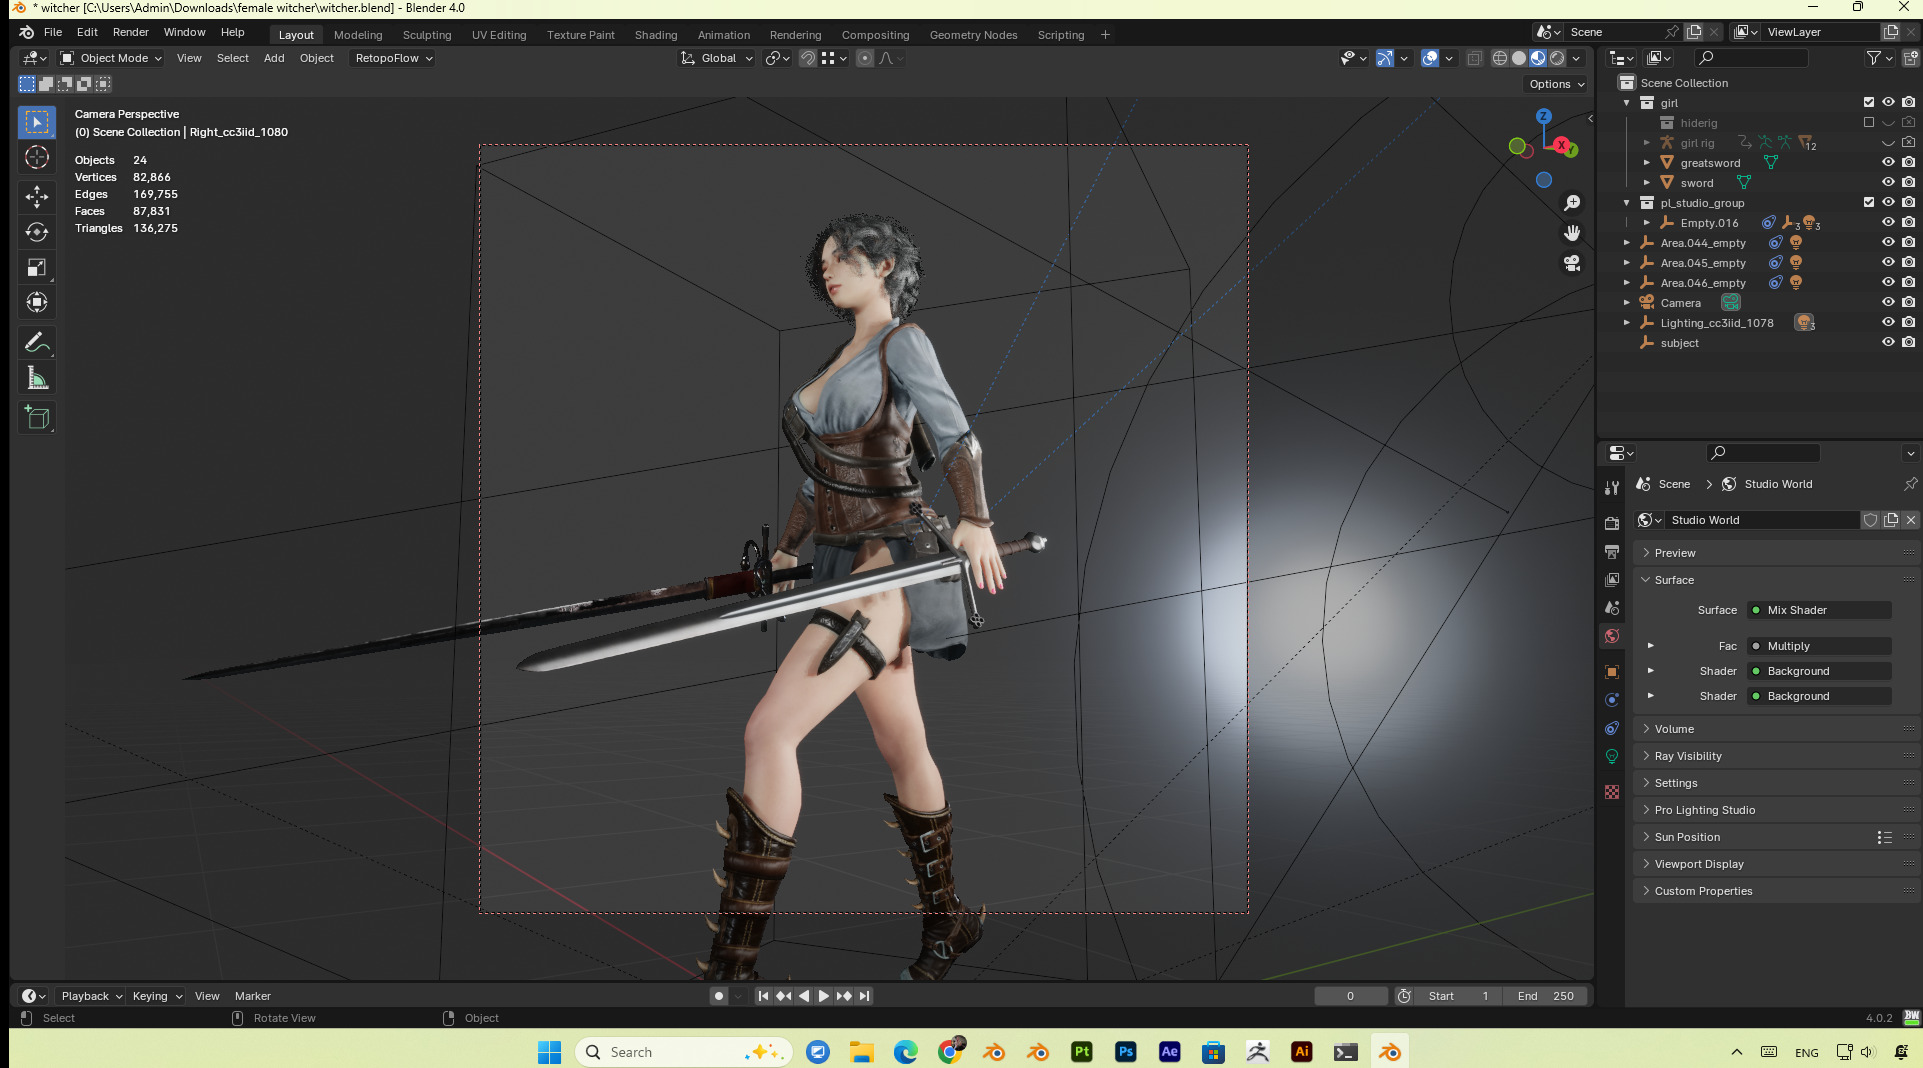
Task: Switch to rendered viewport shading
Action: tap(1557, 58)
